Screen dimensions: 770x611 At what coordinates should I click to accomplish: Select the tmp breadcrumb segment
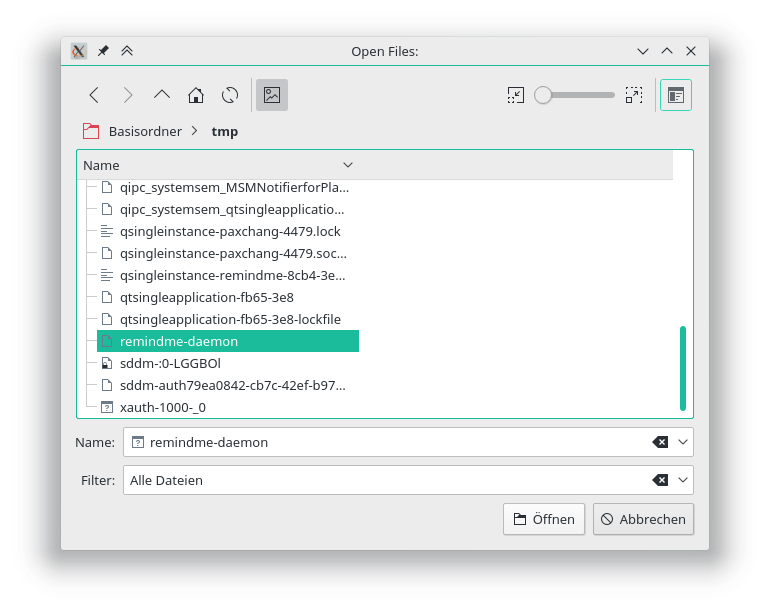(x=225, y=131)
